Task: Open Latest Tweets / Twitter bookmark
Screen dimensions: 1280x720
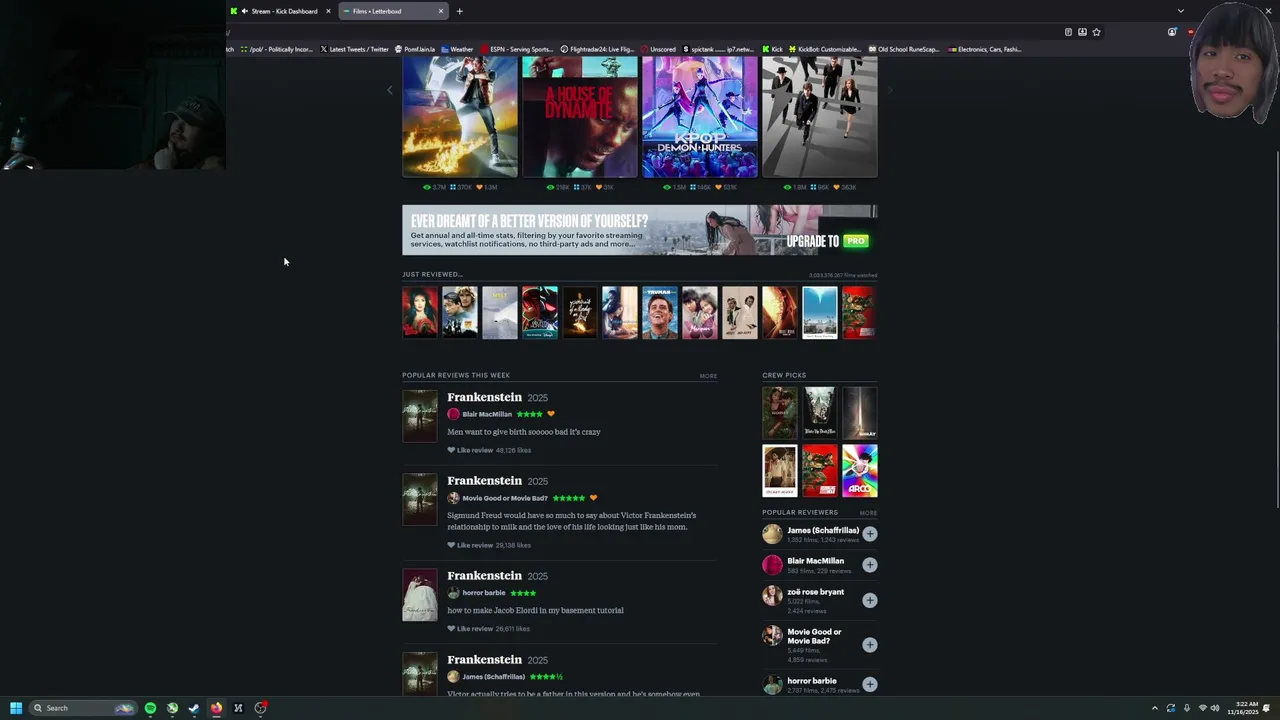Action: click(354, 49)
